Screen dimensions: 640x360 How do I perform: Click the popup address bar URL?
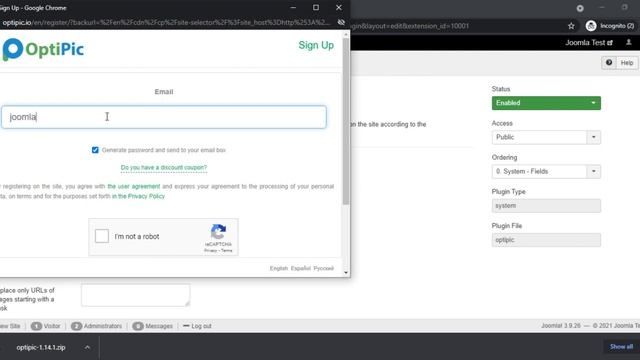pyautogui.click(x=167, y=22)
